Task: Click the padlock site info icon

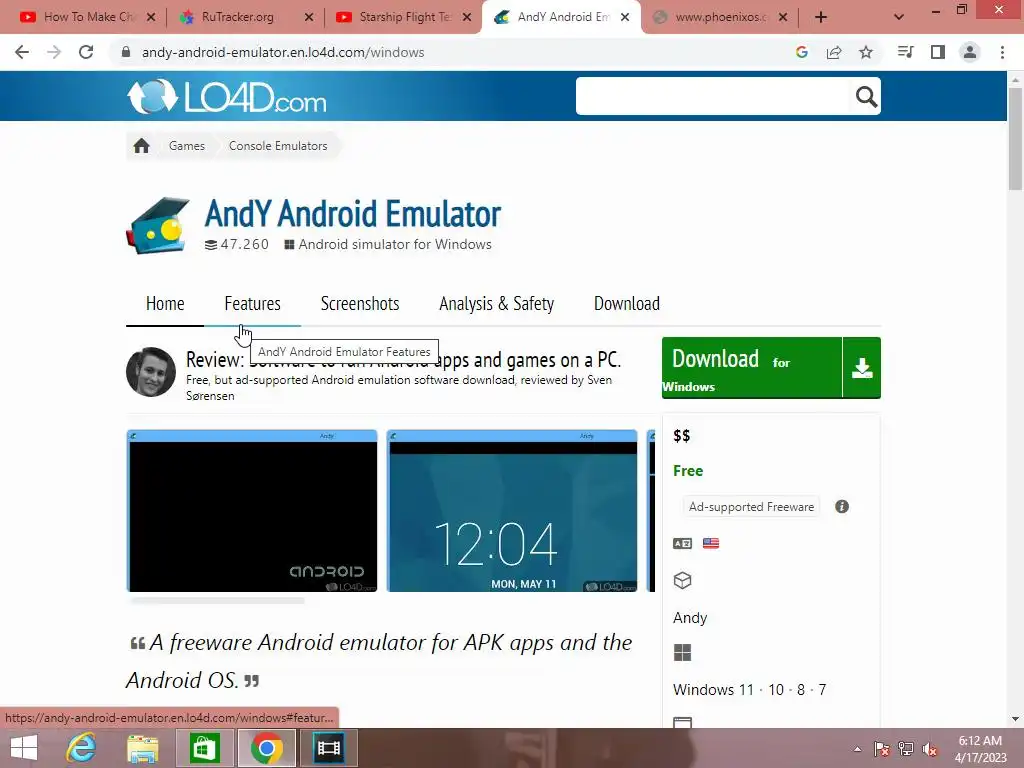Action: tap(126, 52)
